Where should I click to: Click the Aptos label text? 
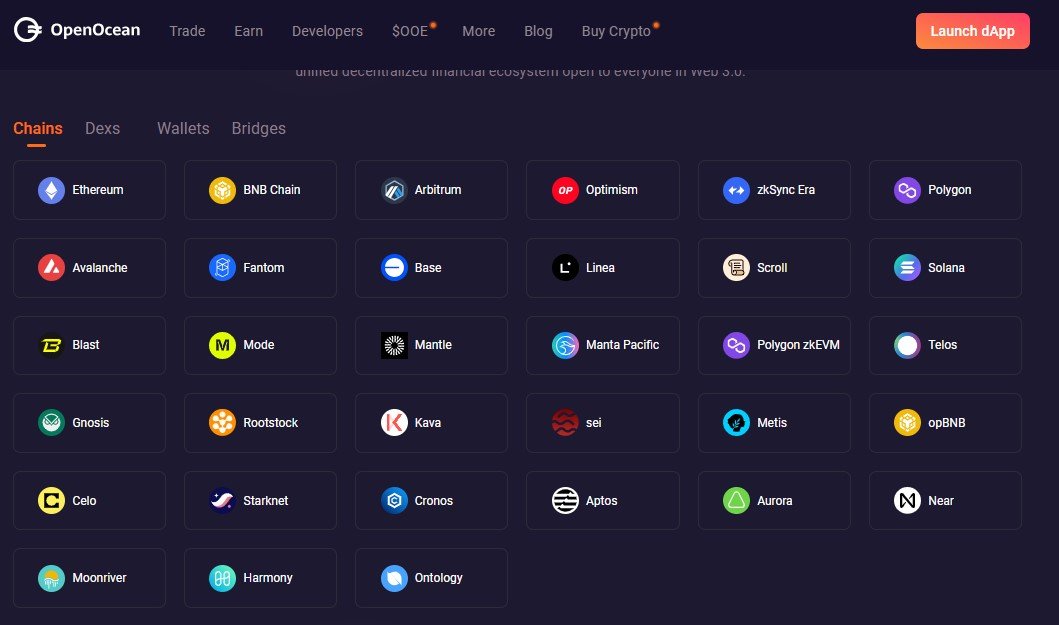click(602, 501)
